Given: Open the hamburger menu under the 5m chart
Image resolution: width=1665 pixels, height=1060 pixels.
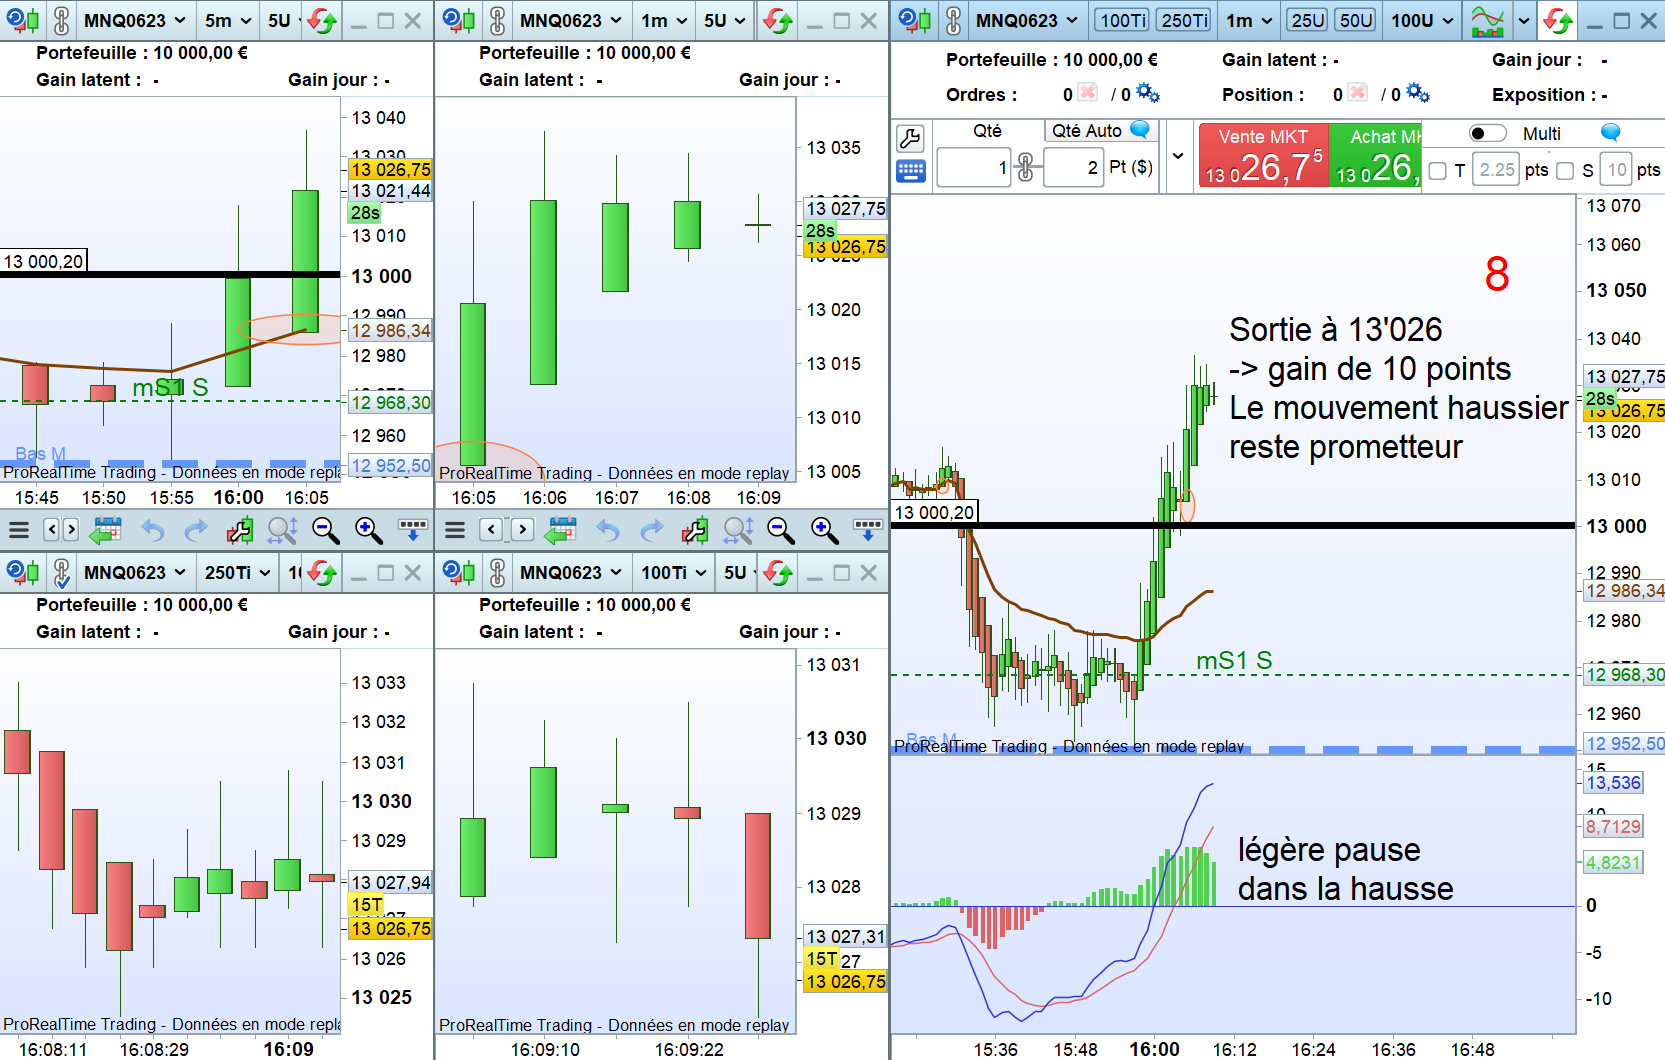Looking at the screenshot, I should tap(19, 530).
